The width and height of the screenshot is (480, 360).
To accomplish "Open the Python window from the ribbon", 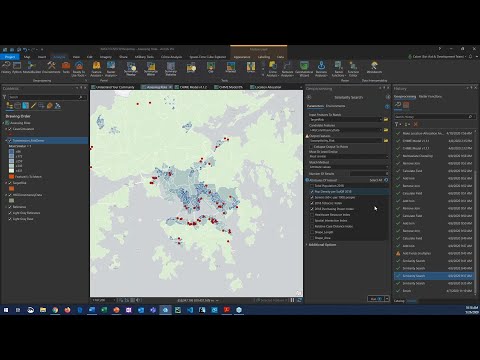I will [17, 67].
